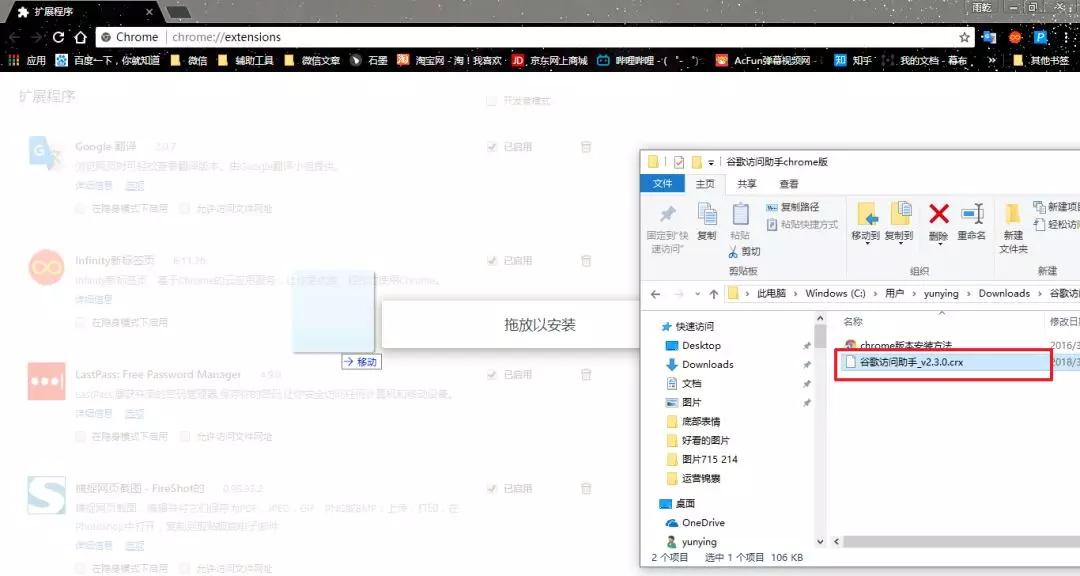Remove Google 翻译 via its trash icon
This screenshot has height=576, width=1080.
(586, 147)
